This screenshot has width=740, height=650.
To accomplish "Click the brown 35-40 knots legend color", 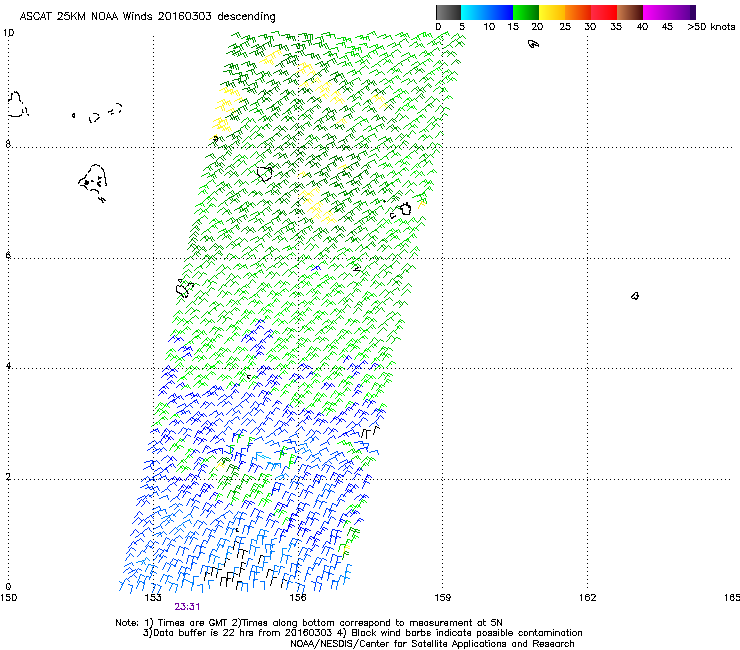I will 630,12.
